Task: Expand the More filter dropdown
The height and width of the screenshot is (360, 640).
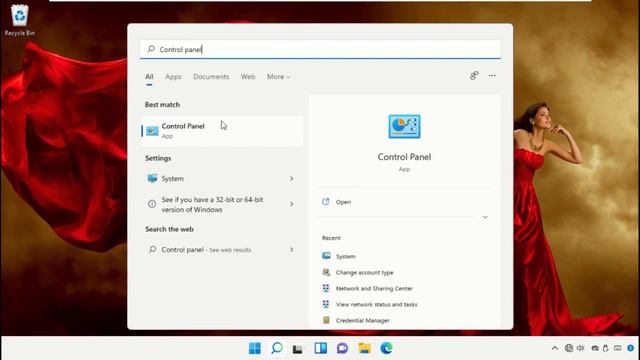Action: (278, 77)
